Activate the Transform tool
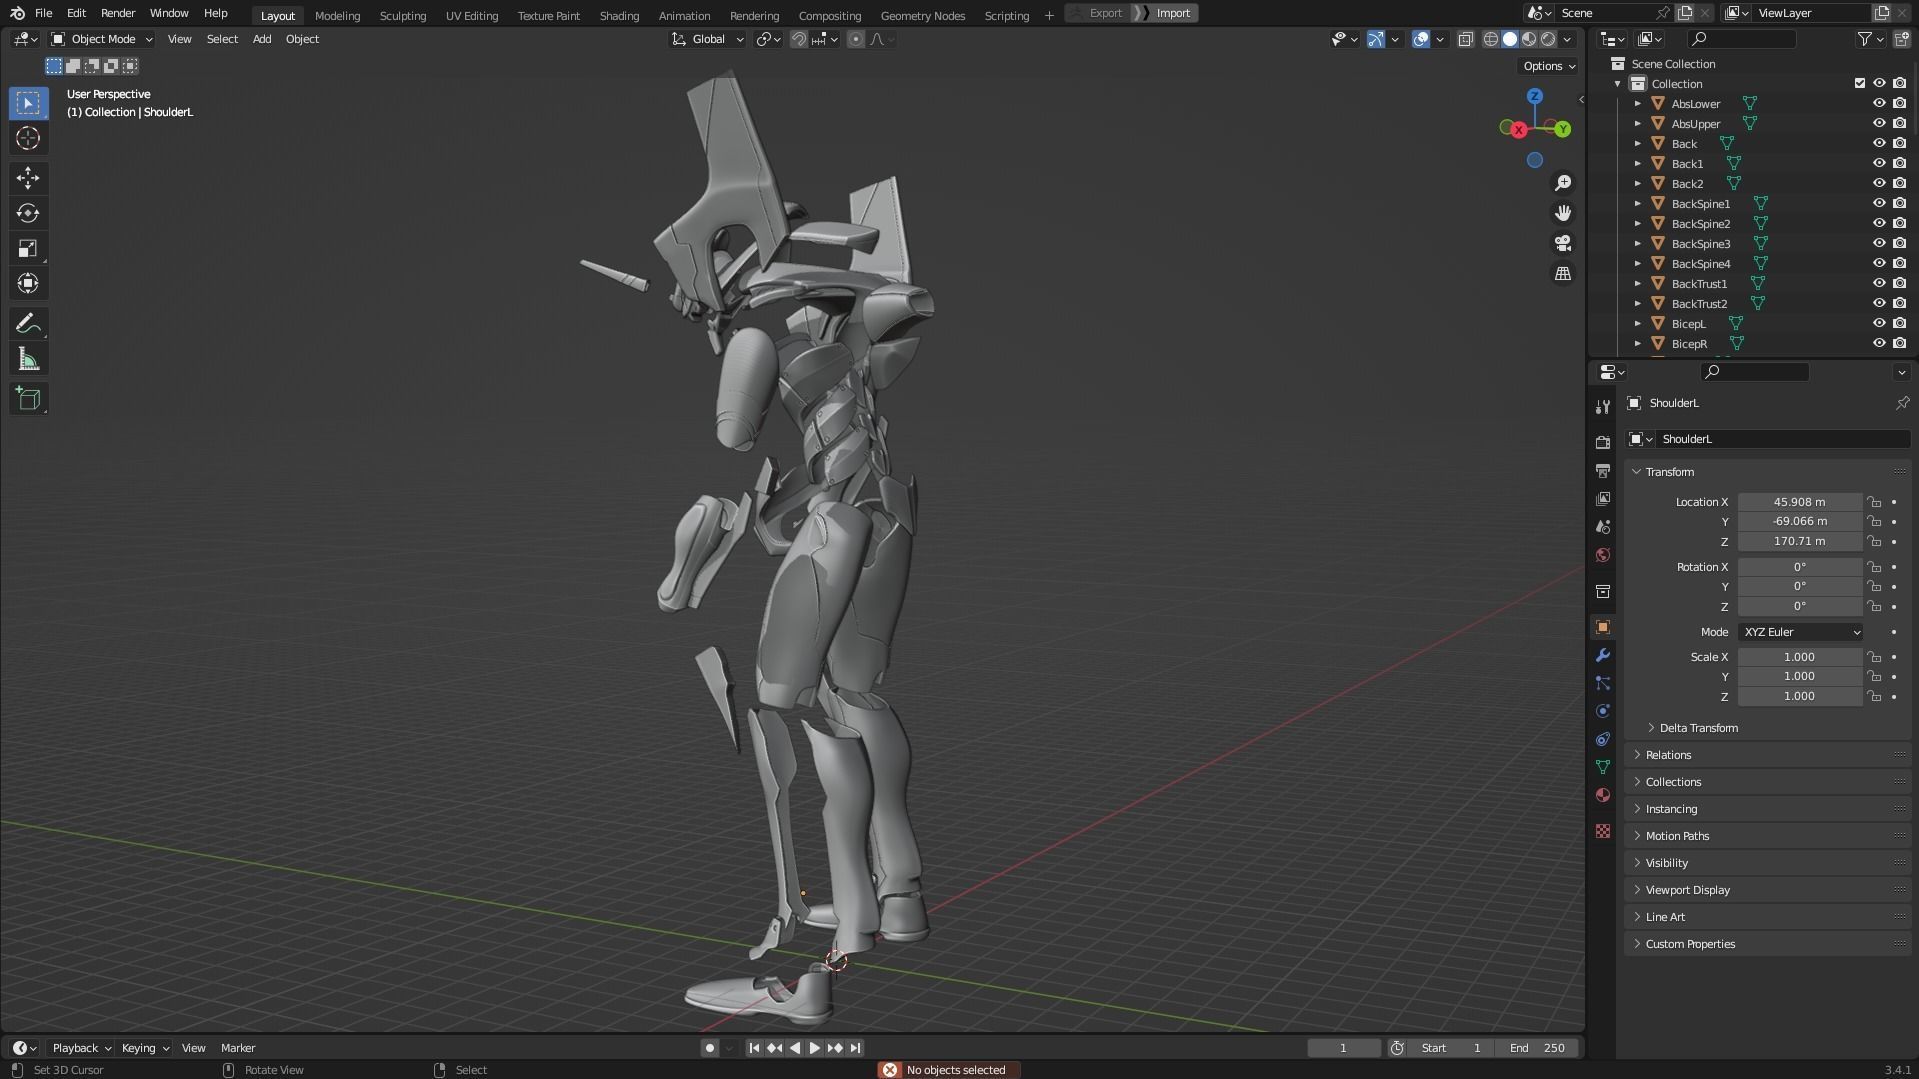 click(28, 283)
